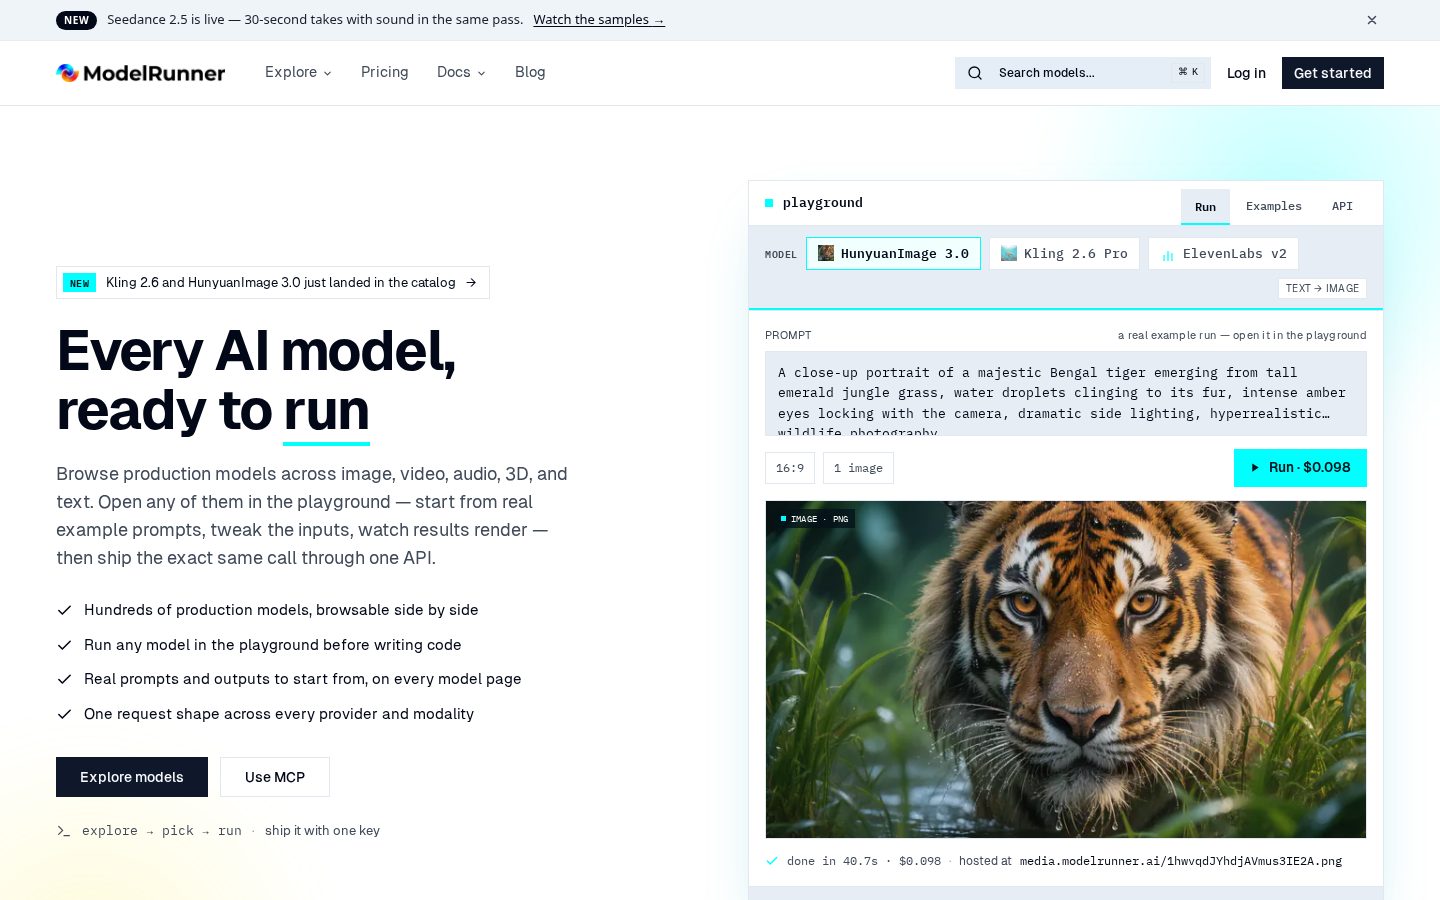Screen dimensions: 1440x900
Task: Dismiss the announcement banner with the X
Action: coord(1372,20)
